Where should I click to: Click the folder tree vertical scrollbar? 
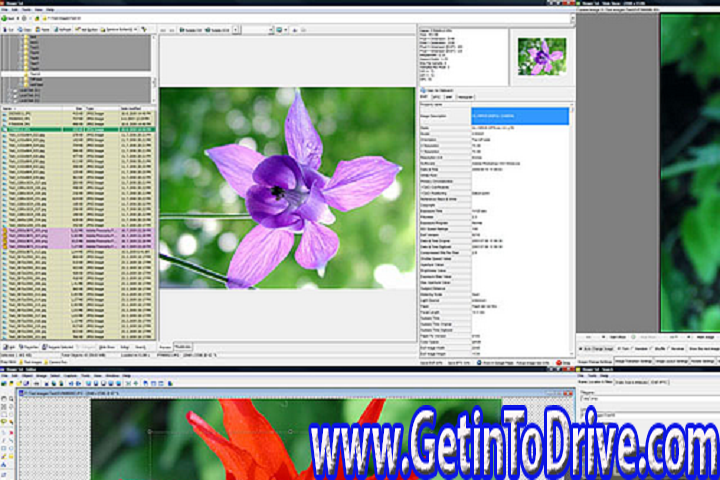pos(154,69)
